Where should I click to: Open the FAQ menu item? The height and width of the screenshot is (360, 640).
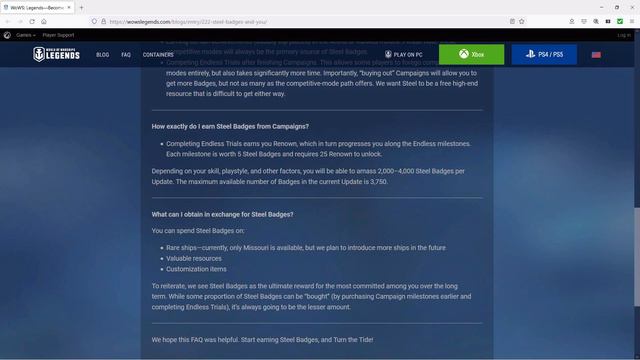coord(126,54)
